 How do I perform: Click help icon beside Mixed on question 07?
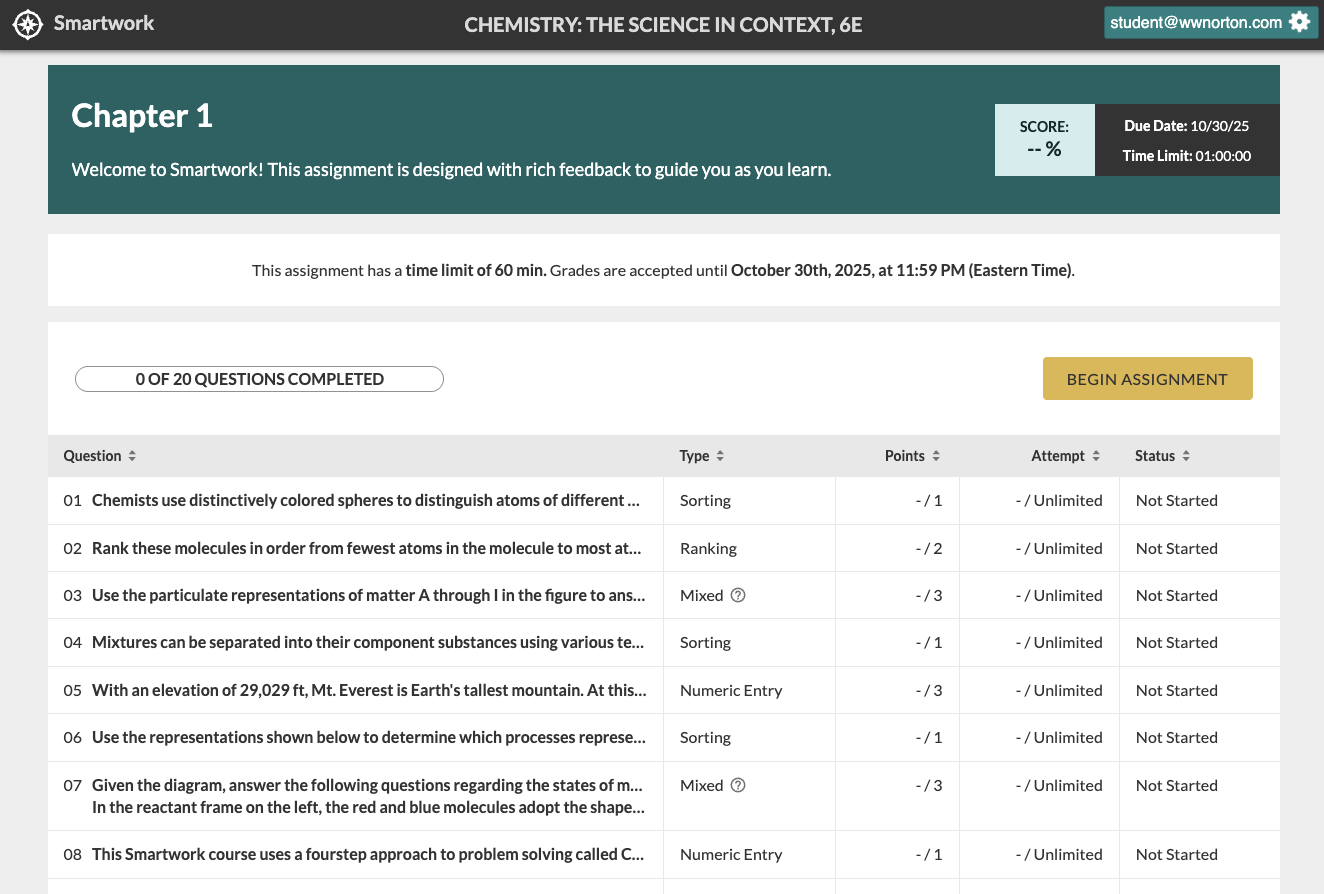[738, 785]
